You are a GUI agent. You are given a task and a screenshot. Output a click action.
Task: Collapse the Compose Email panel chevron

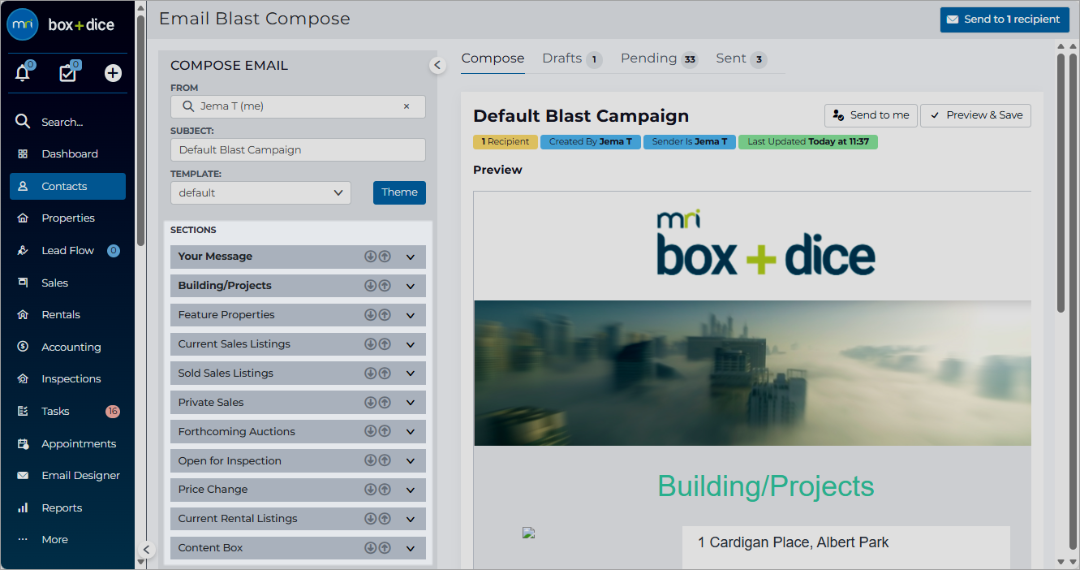pyautogui.click(x=437, y=65)
